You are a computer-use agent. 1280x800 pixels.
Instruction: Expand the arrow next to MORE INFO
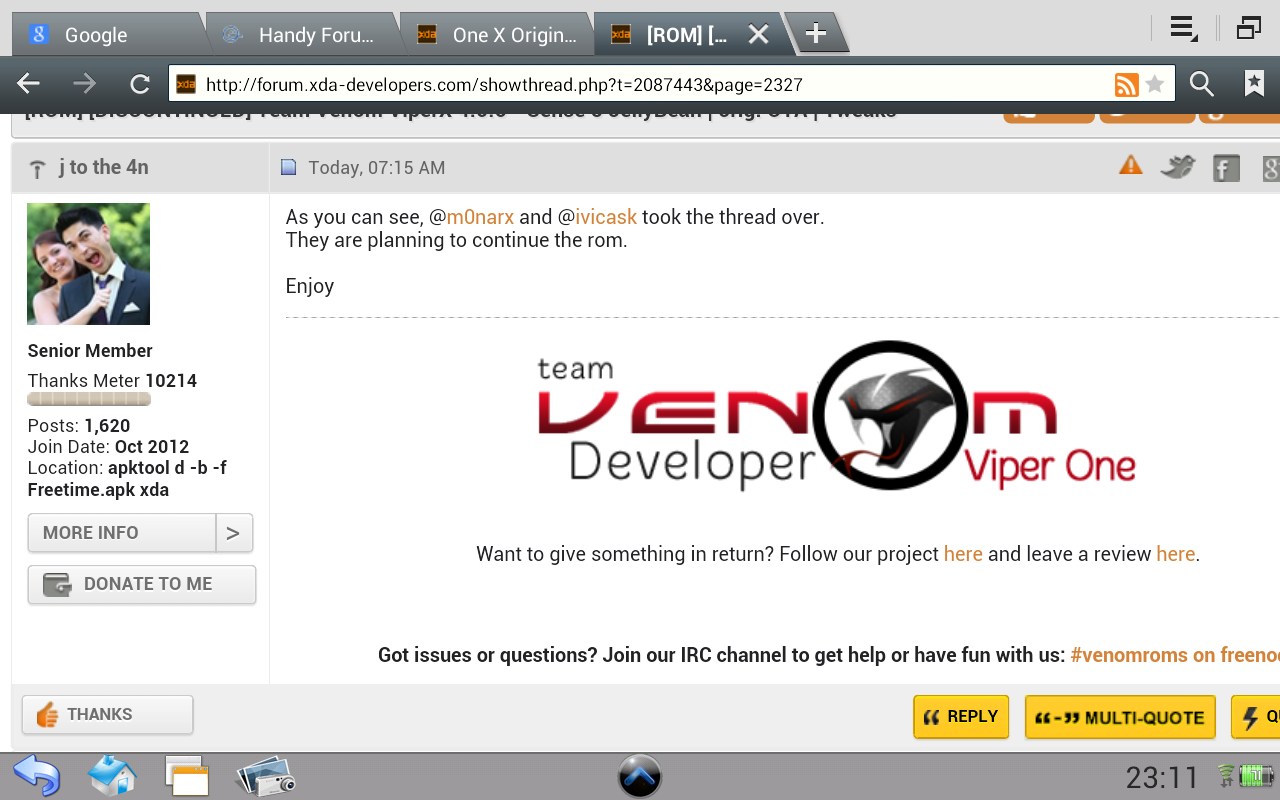pyautogui.click(x=234, y=533)
